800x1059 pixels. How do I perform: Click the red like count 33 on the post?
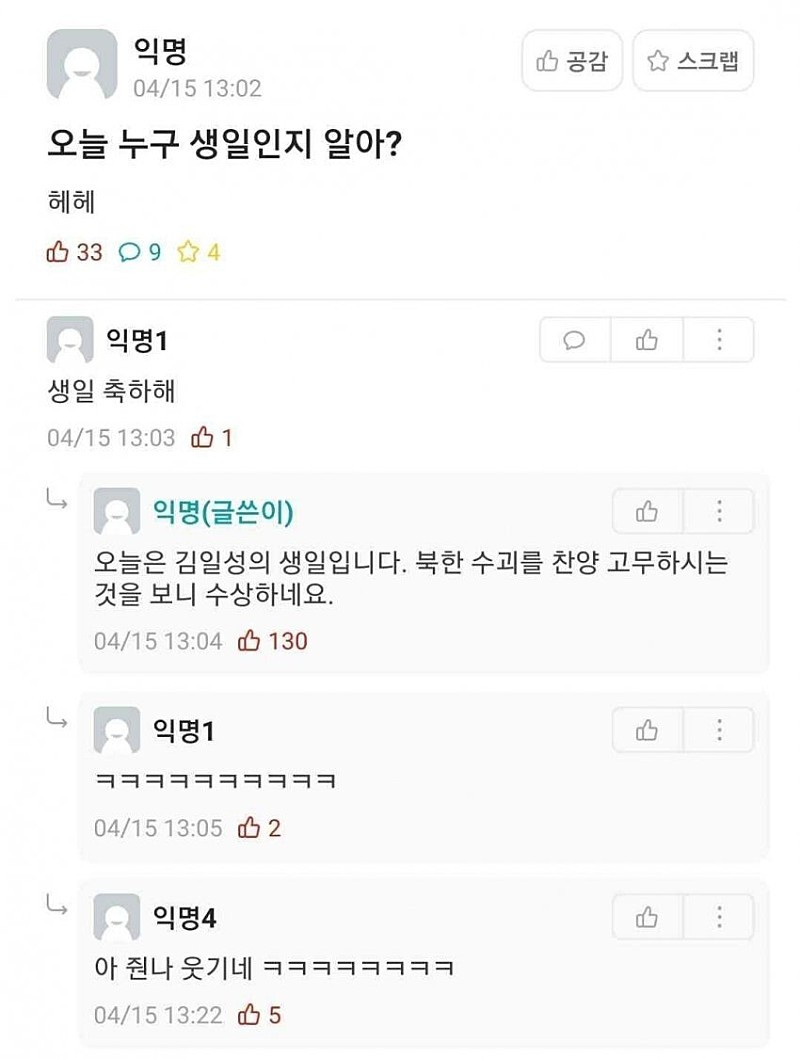pos(75,252)
